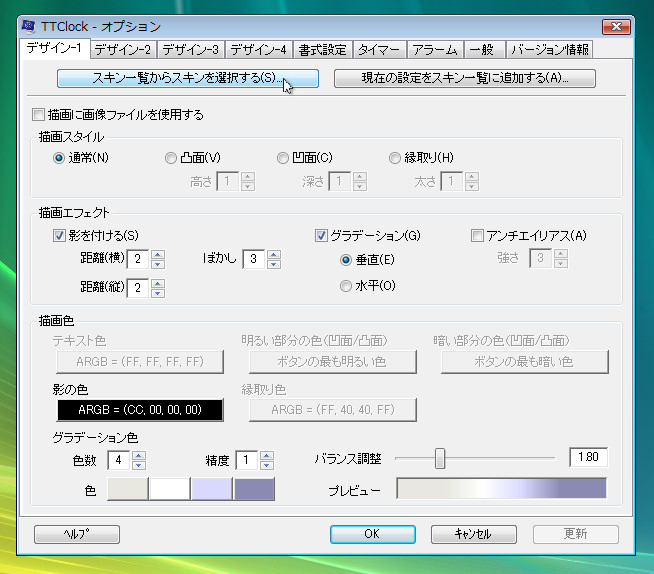Open the 書式設定 tab
The image size is (654, 574).
pos(322,50)
